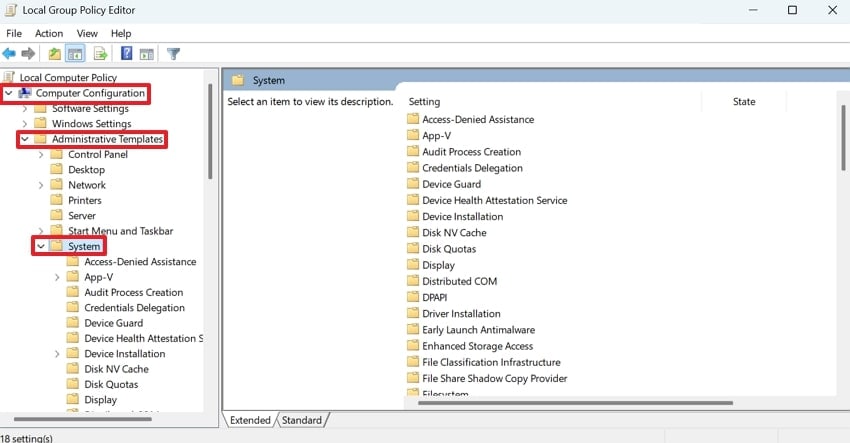Click the Export List toolbar icon

(100, 54)
